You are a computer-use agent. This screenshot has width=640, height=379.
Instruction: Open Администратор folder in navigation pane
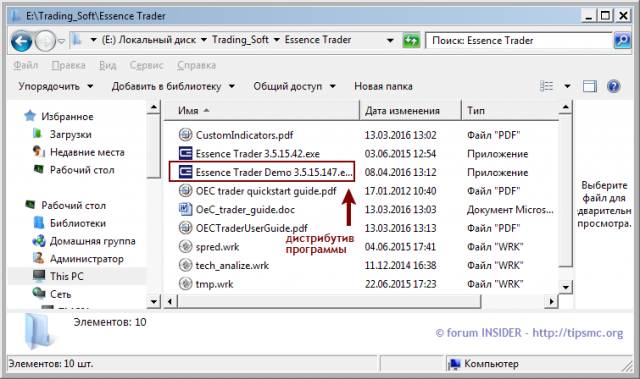tap(87, 259)
